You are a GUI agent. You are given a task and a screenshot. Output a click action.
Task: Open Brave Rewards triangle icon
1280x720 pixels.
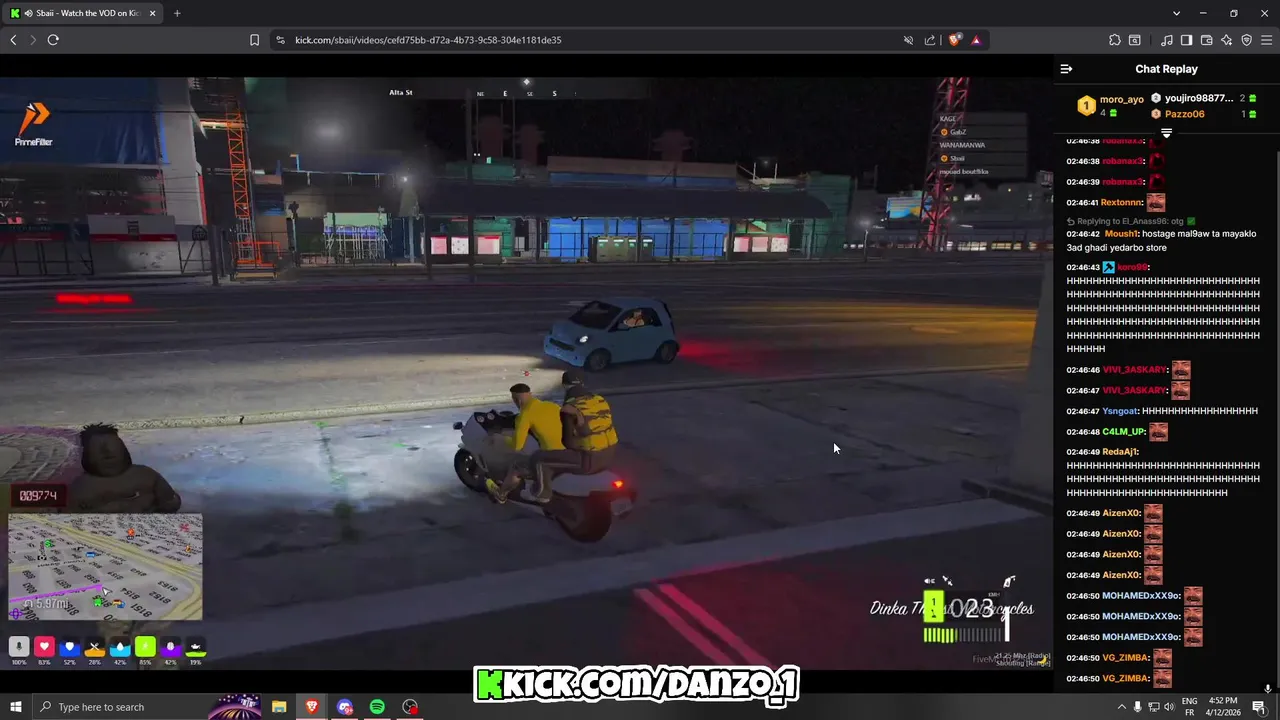(x=976, y=40)
